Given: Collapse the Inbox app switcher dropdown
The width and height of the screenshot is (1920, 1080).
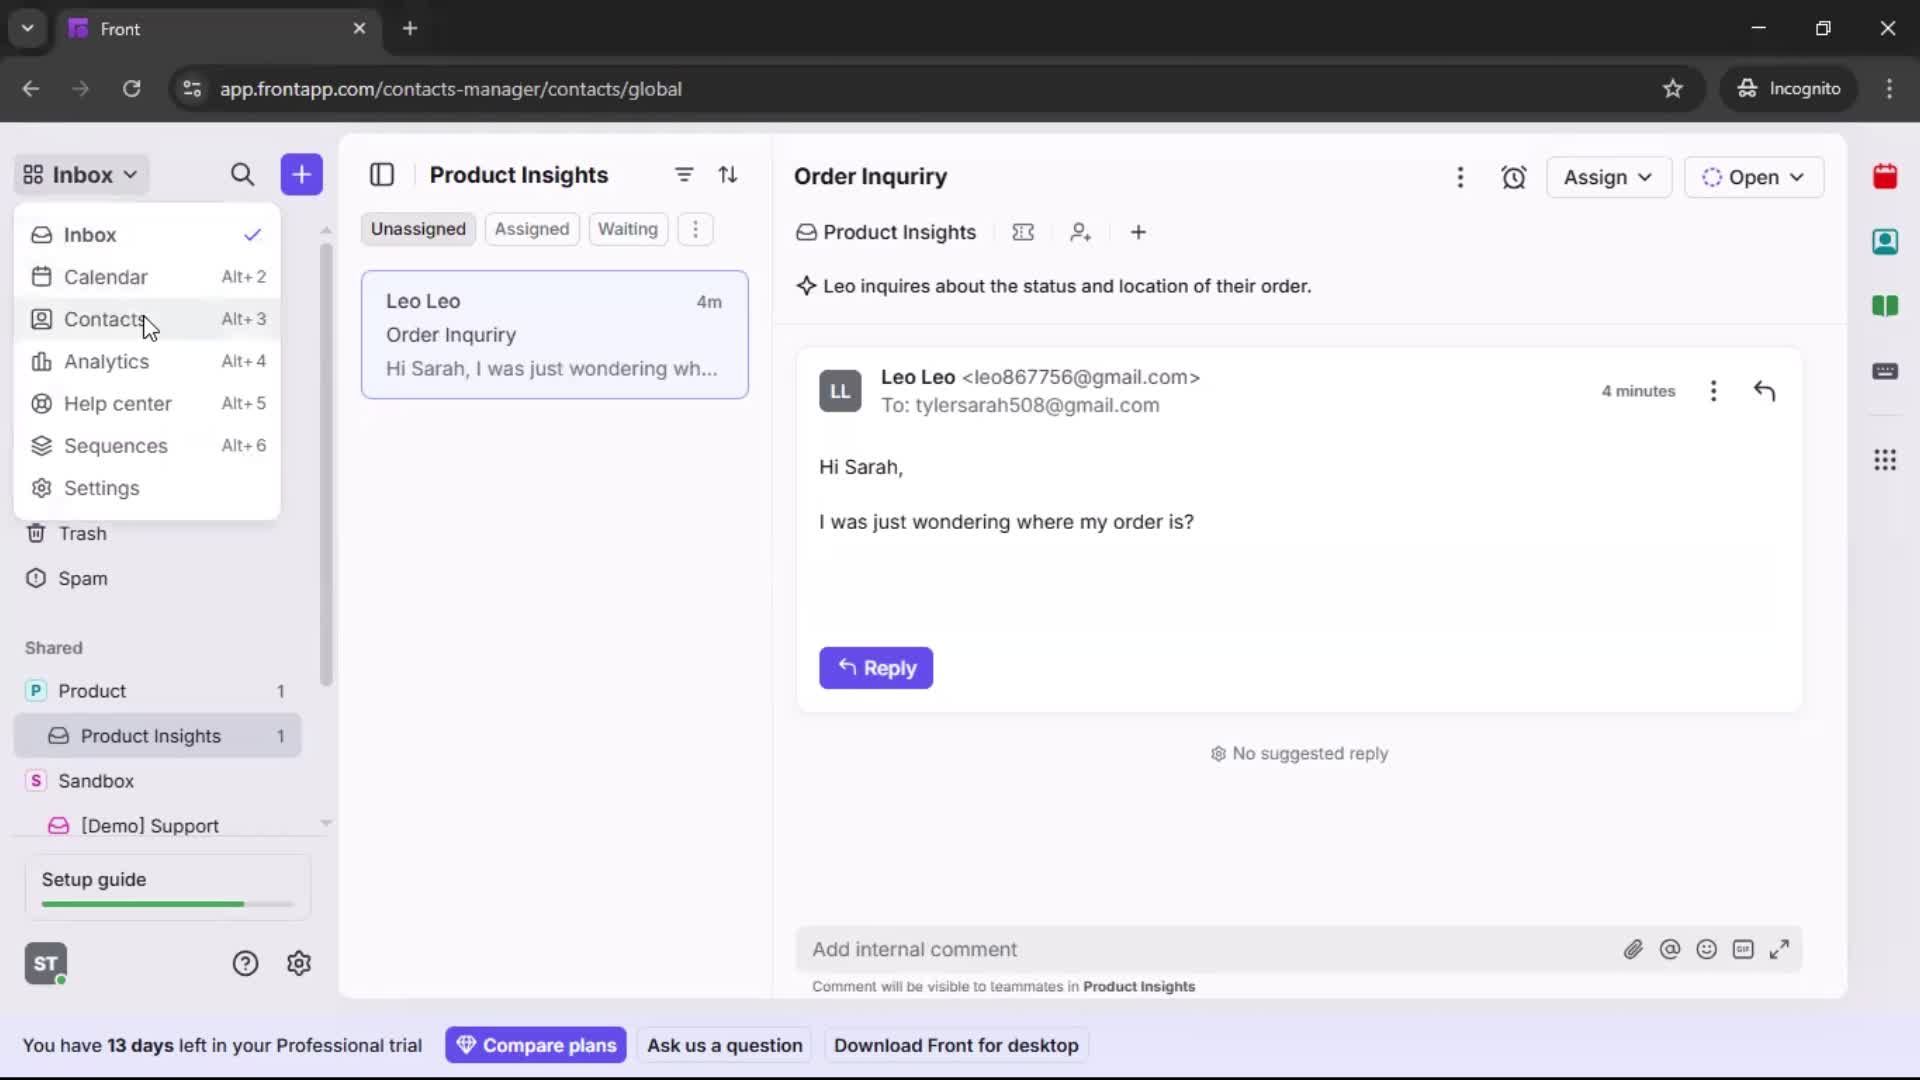Looking at the screenshot, I should click(81, 175).
